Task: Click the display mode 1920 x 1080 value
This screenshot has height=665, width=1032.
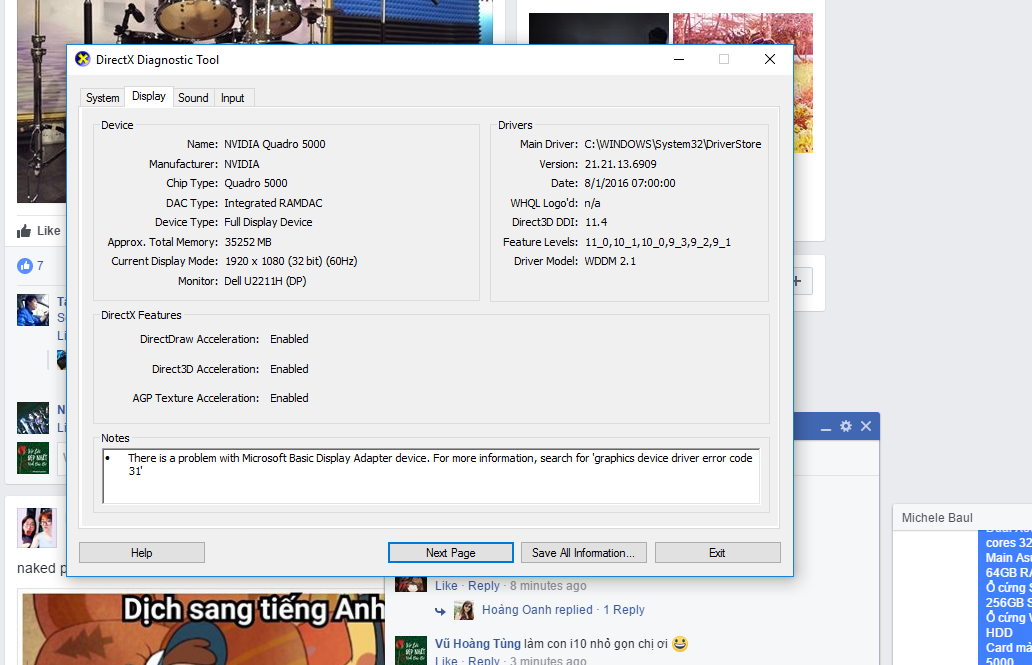Action: (x=291, y=261)
